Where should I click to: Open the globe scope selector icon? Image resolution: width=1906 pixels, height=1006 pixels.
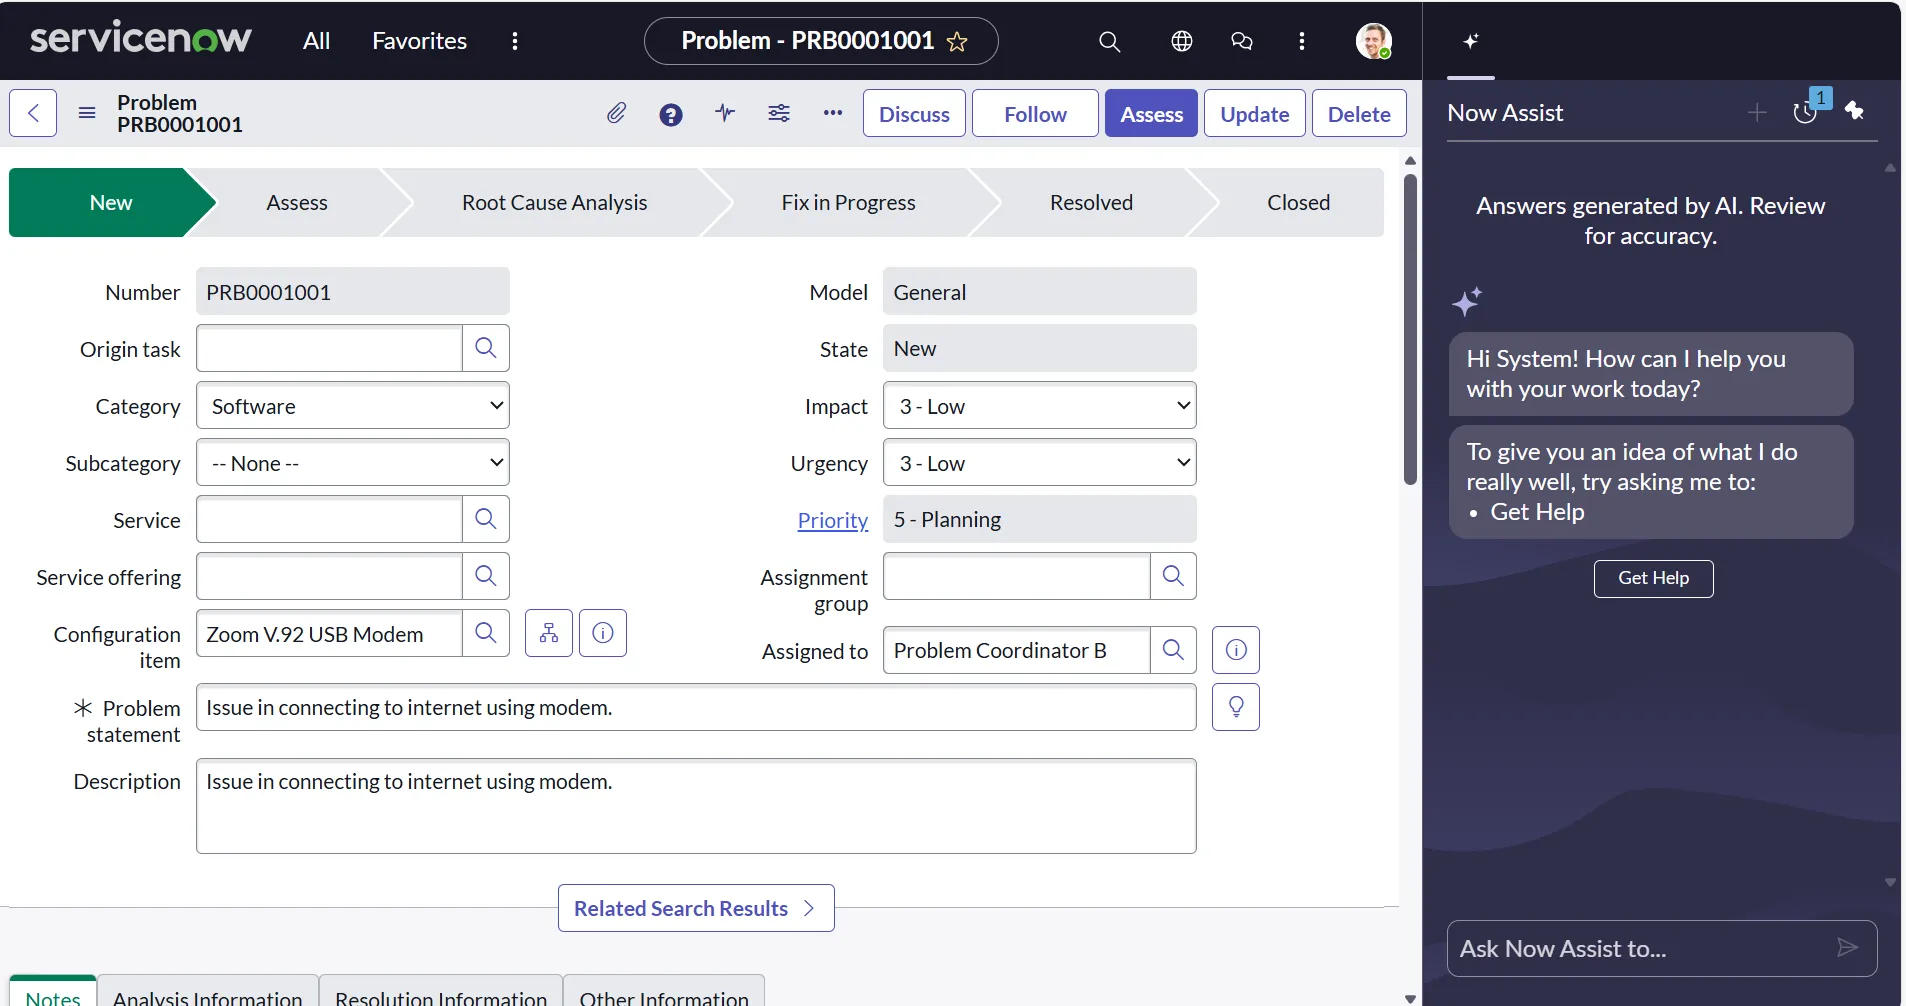1181,41
